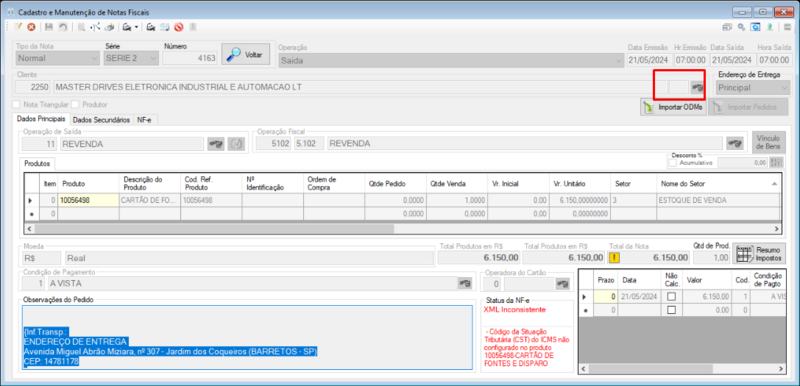The image size is (800, 386).
Task: Click the pencil edit-note toolbar icon
Action: 18,27
